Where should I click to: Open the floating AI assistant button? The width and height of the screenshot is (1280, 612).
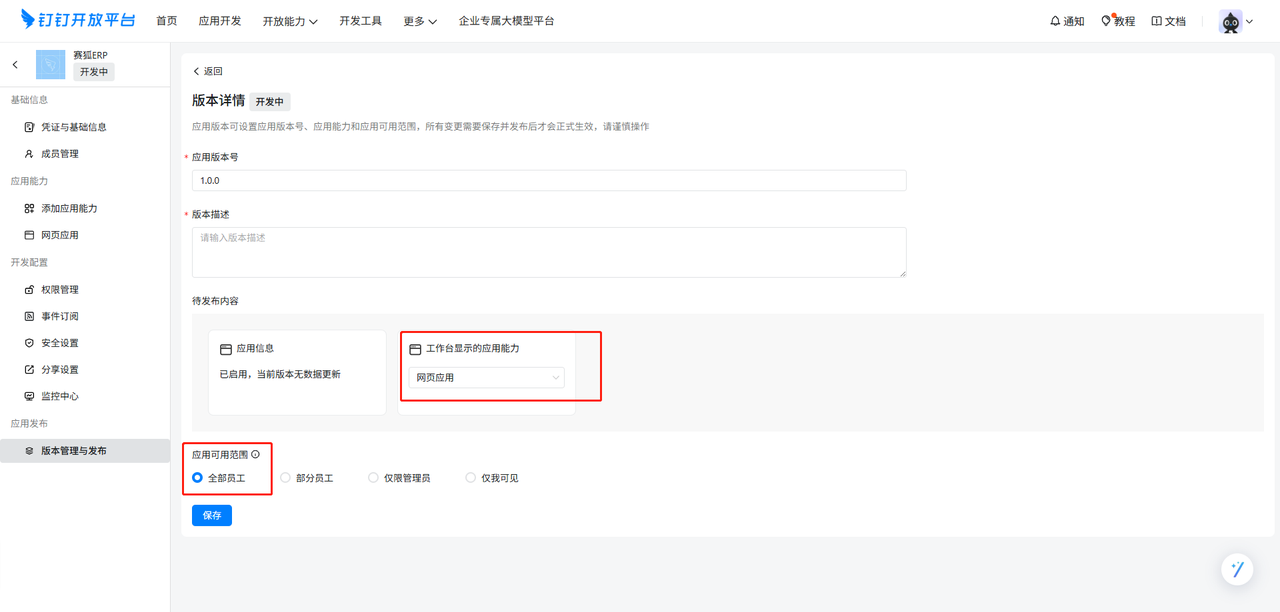click(1238, 569)
